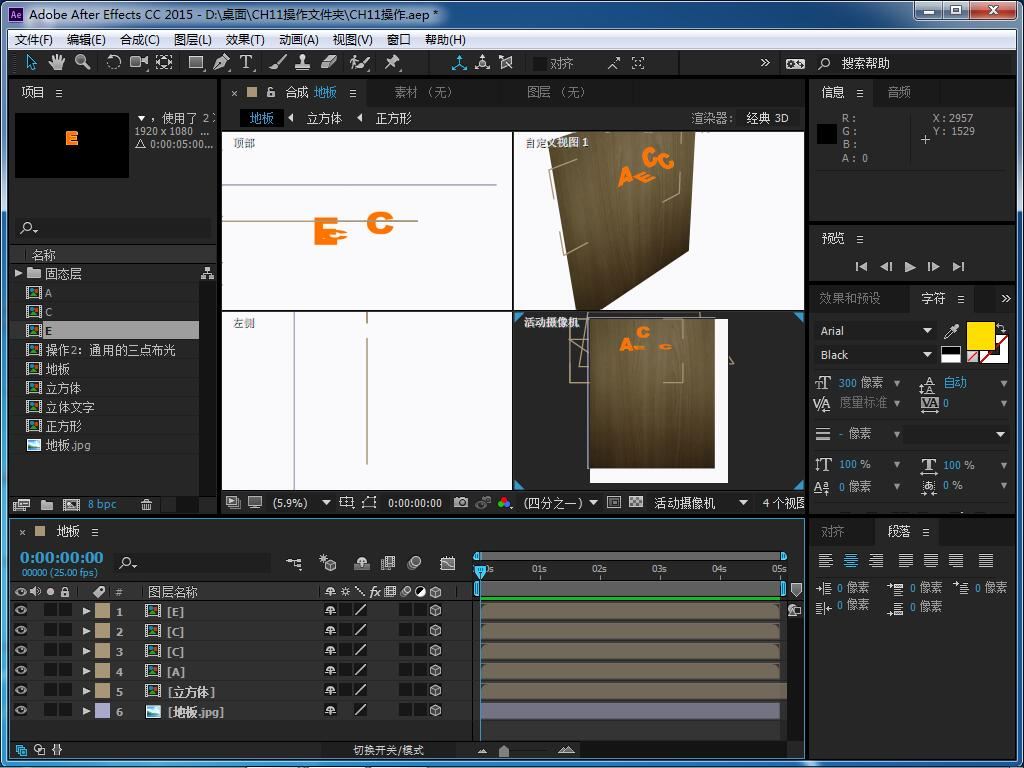Pick the Pen tool in toolbar
This screenshot has width=1024, height=768.
pos(221,62)
